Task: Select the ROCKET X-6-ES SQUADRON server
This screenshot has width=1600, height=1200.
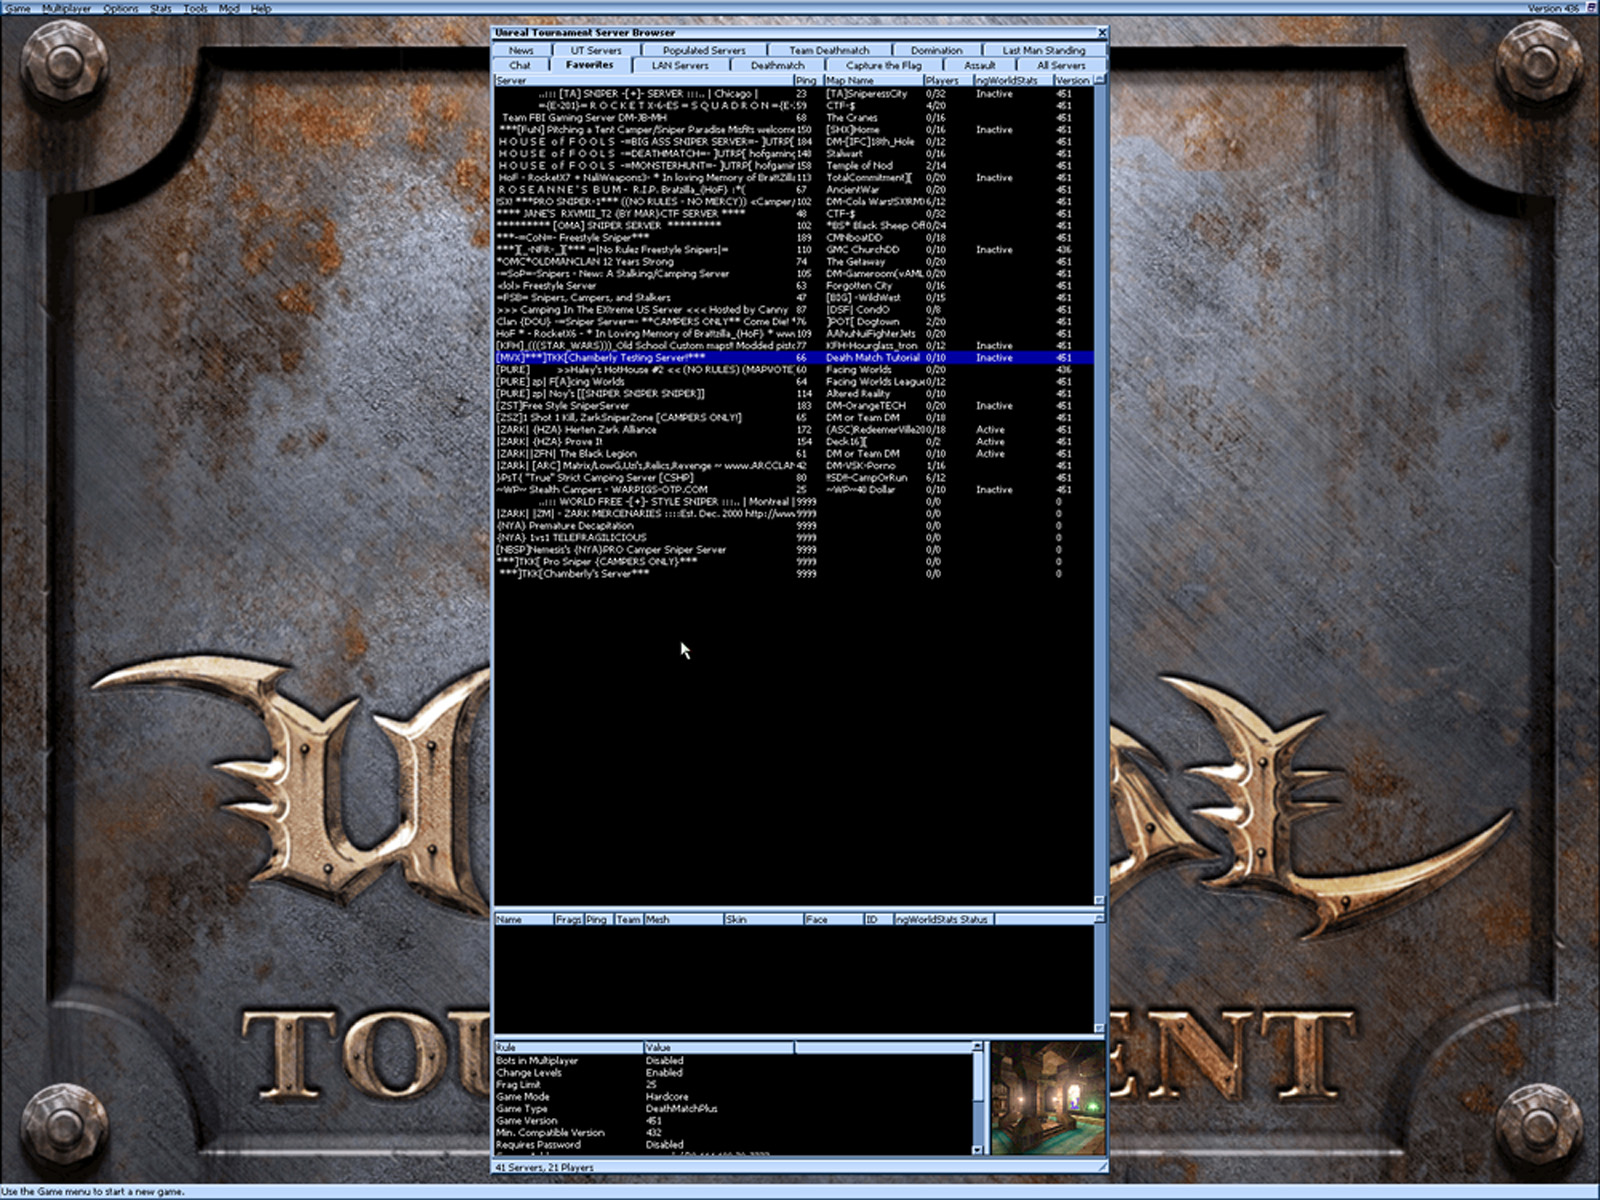Action: 794,106
